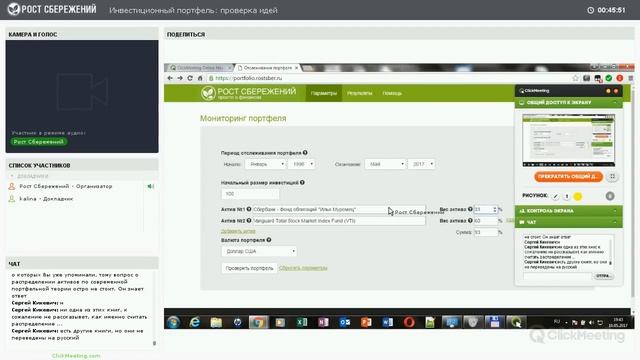Viewport: 640px width, 360px height.
Task: Click red browser extension icon
Action: pos(620,78)
